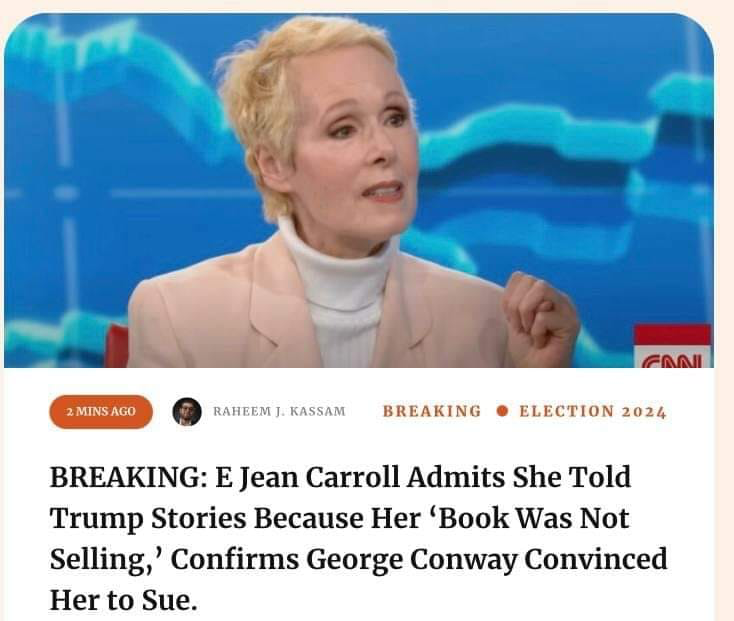Click 'Her to Sue.' headline ending

click(124, 600)
